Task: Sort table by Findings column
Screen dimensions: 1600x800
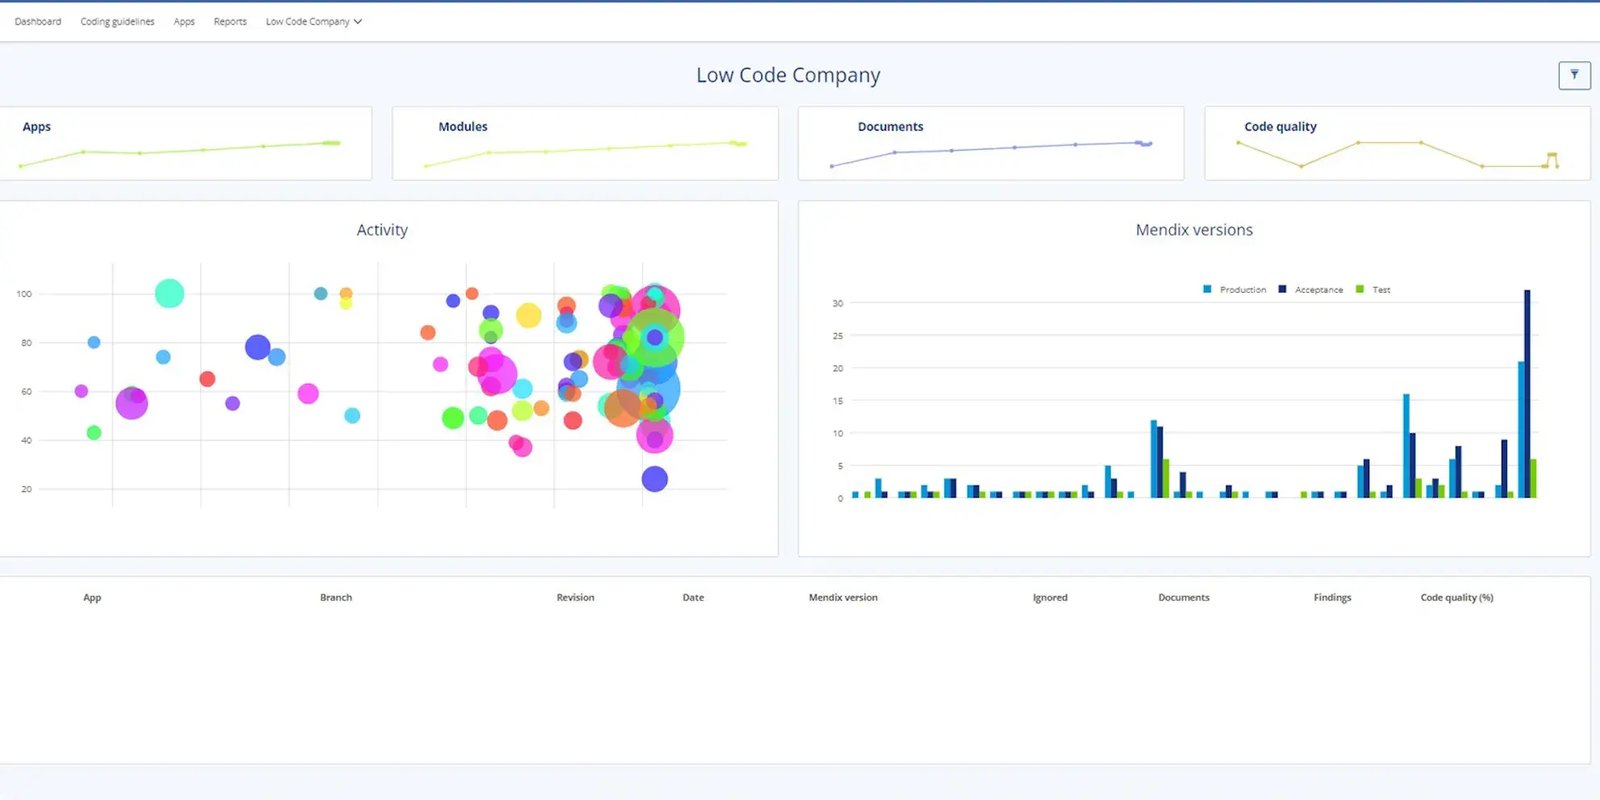Action: [1332, 598]
